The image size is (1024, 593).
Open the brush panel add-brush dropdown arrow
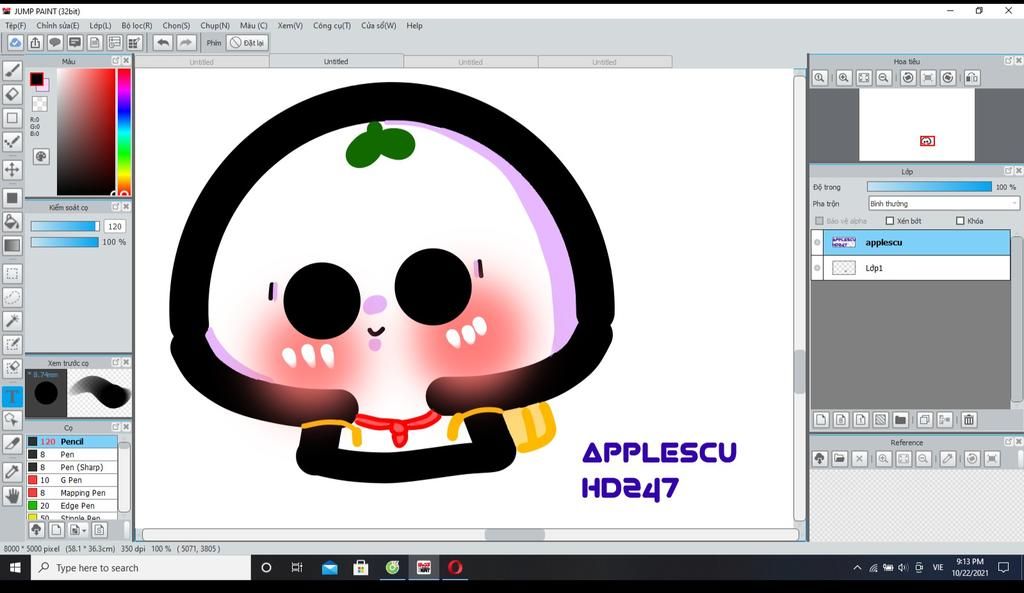click(x=84, y=530)
